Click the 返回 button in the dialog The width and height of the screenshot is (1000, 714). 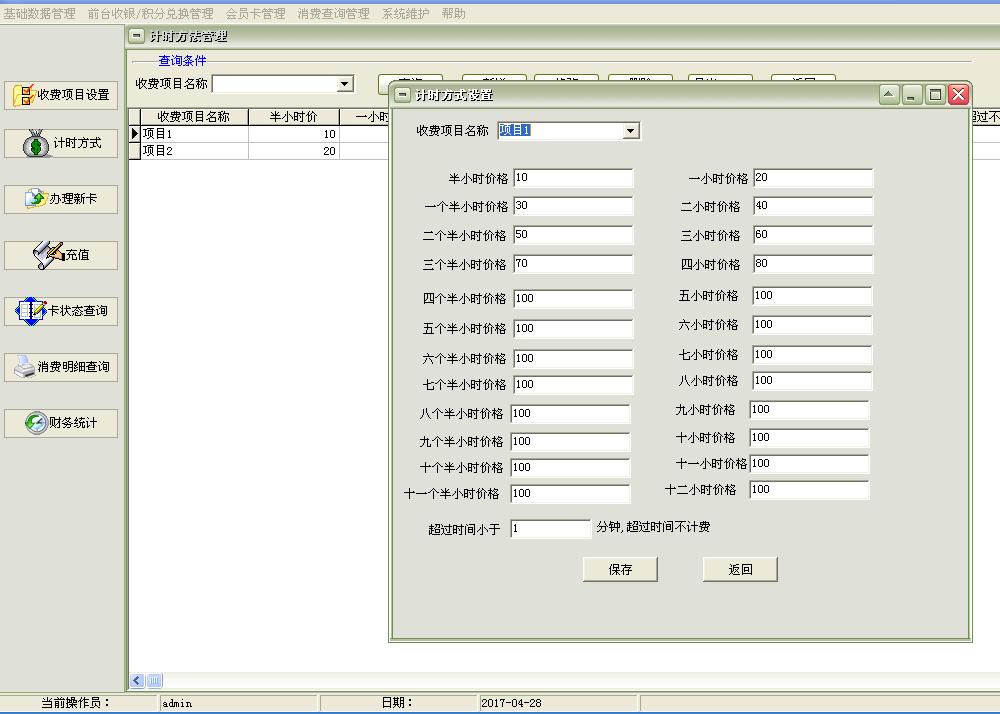[x=740, y=569]
